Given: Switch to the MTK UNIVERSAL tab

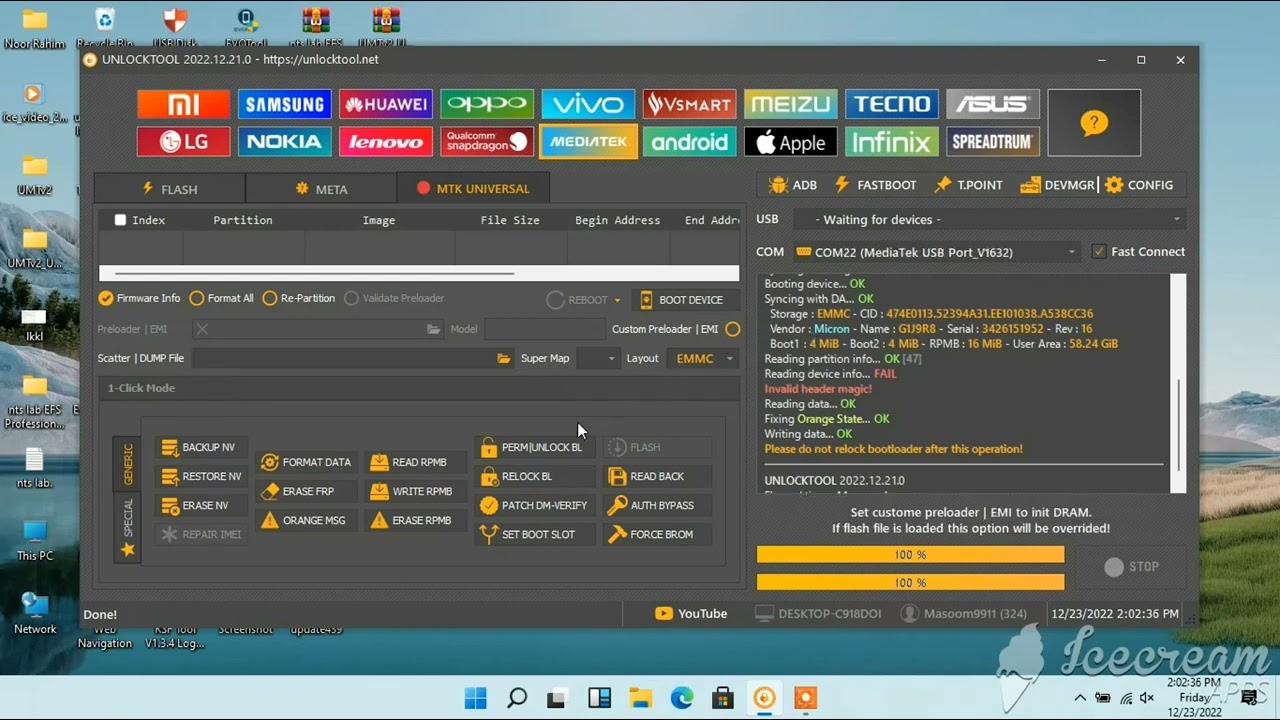Looking at the screenshot, I should coord(473,188).
